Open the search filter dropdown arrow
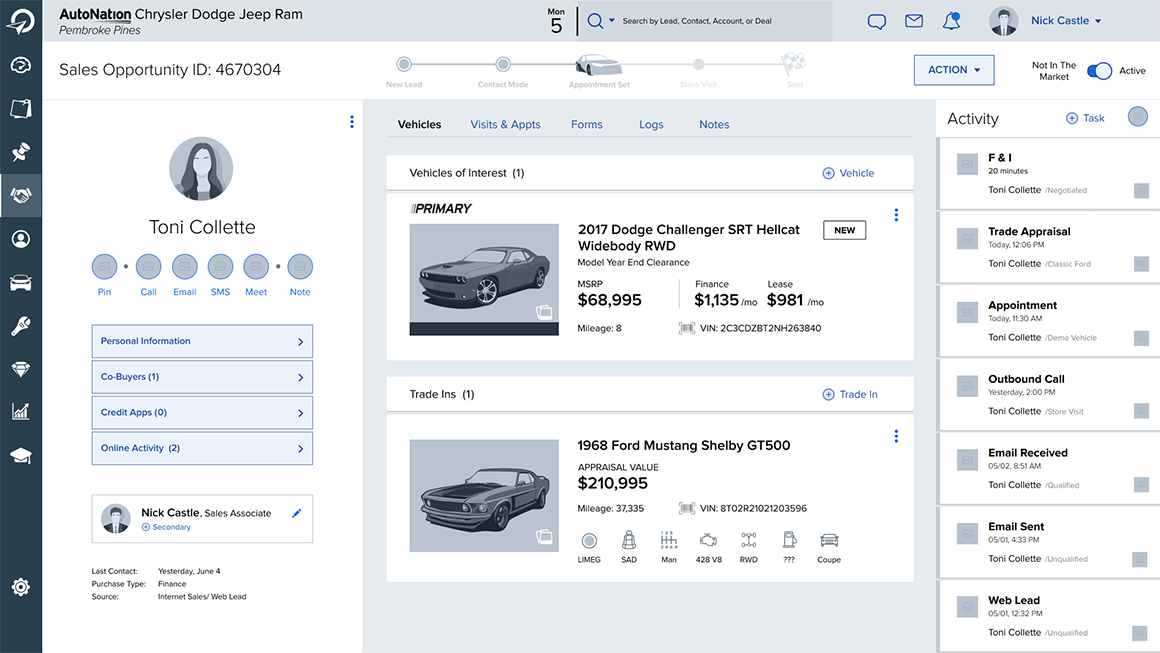The image size is (1160, 653). [612, 21]
